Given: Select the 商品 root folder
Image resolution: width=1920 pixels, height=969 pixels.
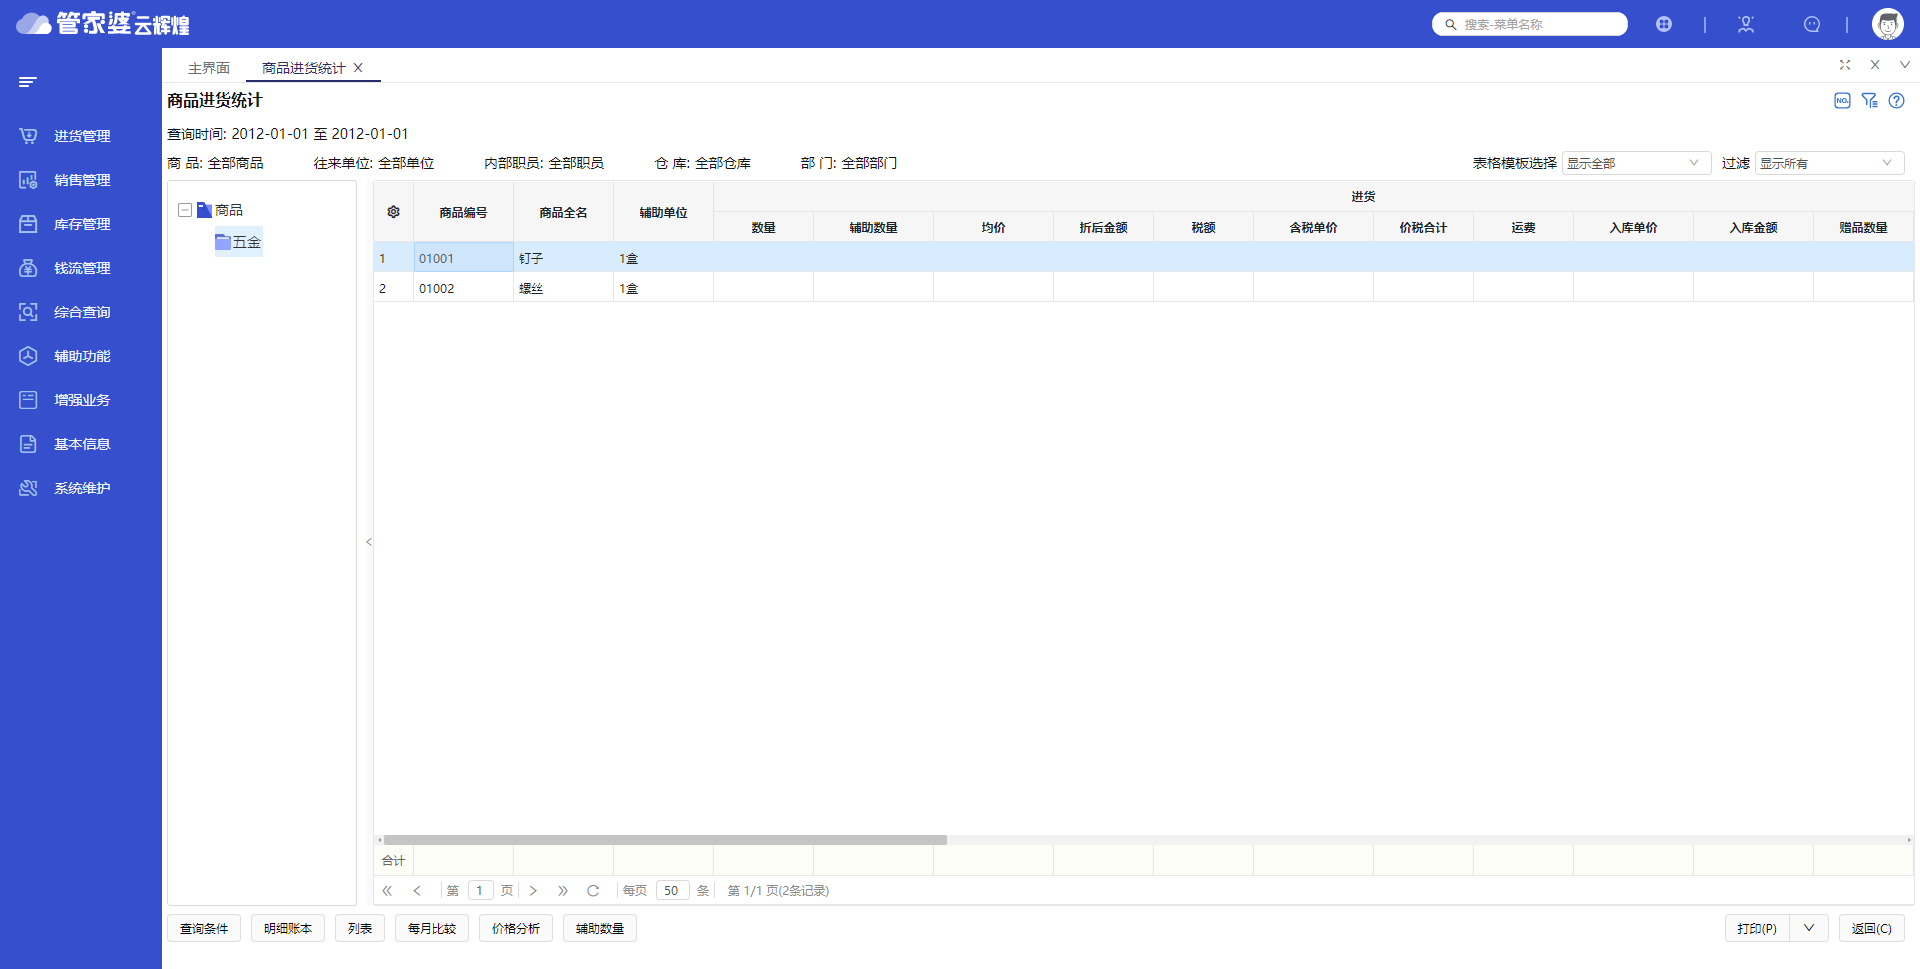Looking at the screenshot, I should [220, 210].
